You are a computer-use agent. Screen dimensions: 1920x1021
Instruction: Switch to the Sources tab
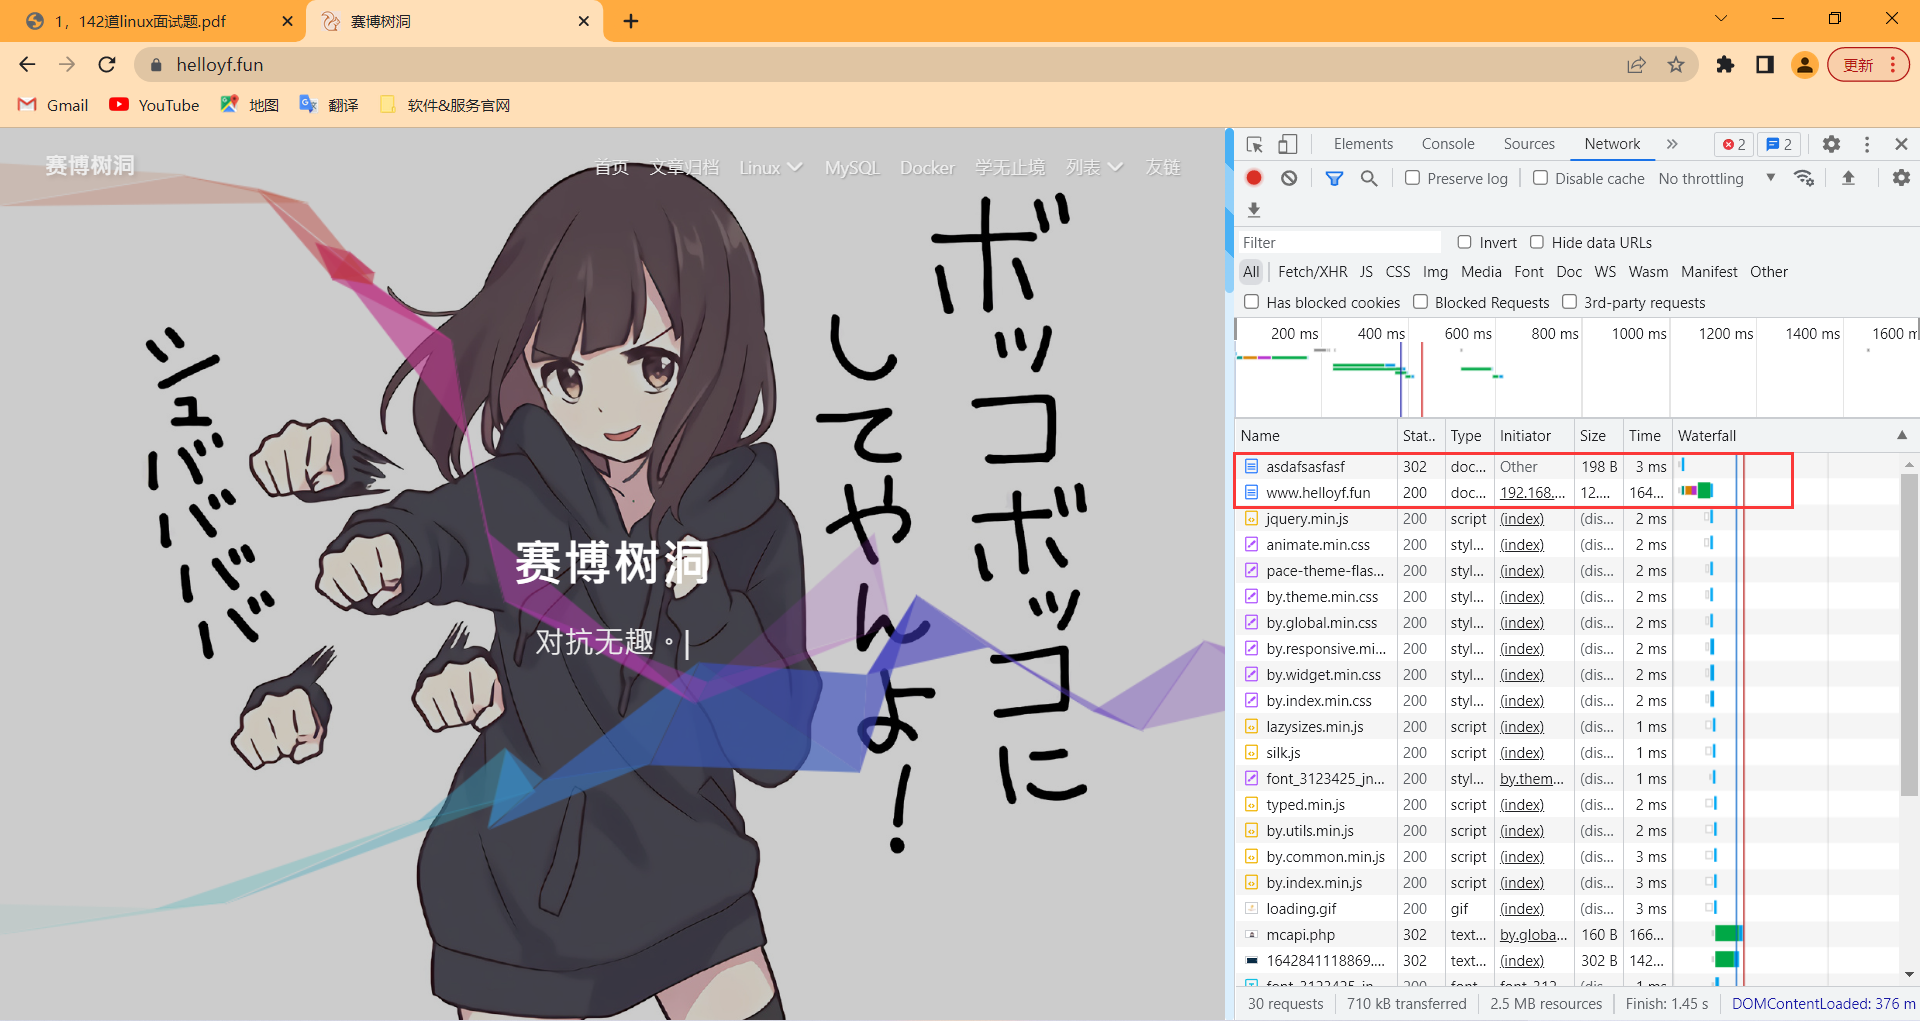point(1529,144)
